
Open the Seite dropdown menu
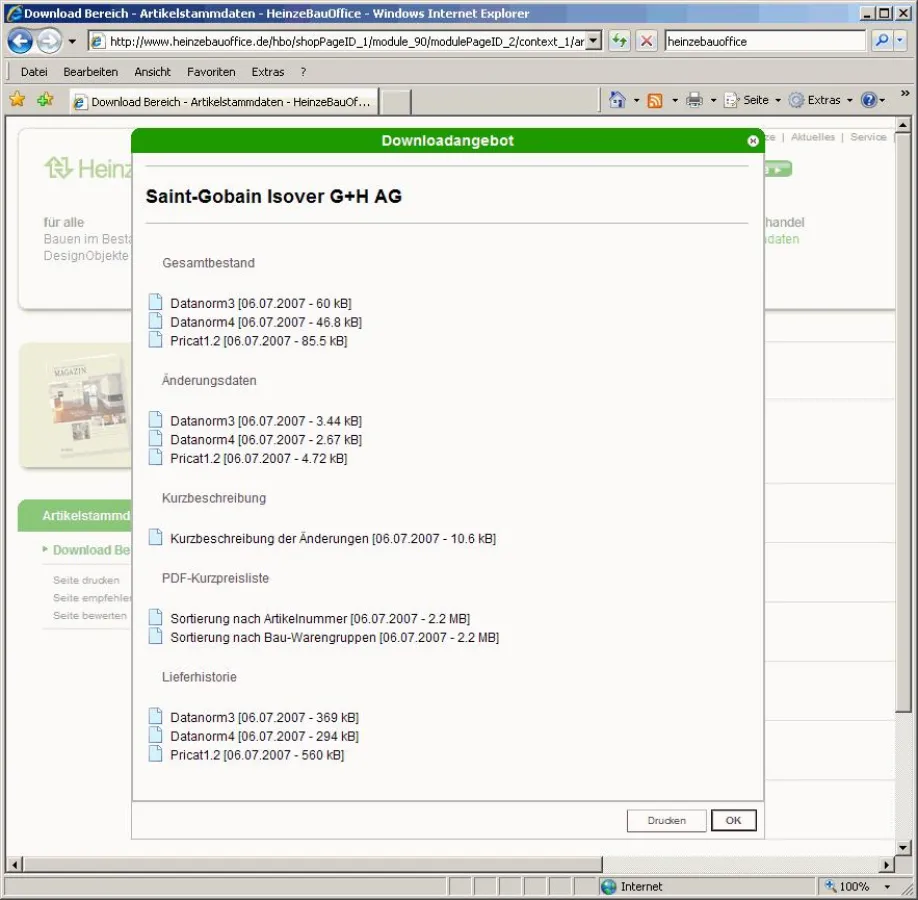(x=754, y=100)
